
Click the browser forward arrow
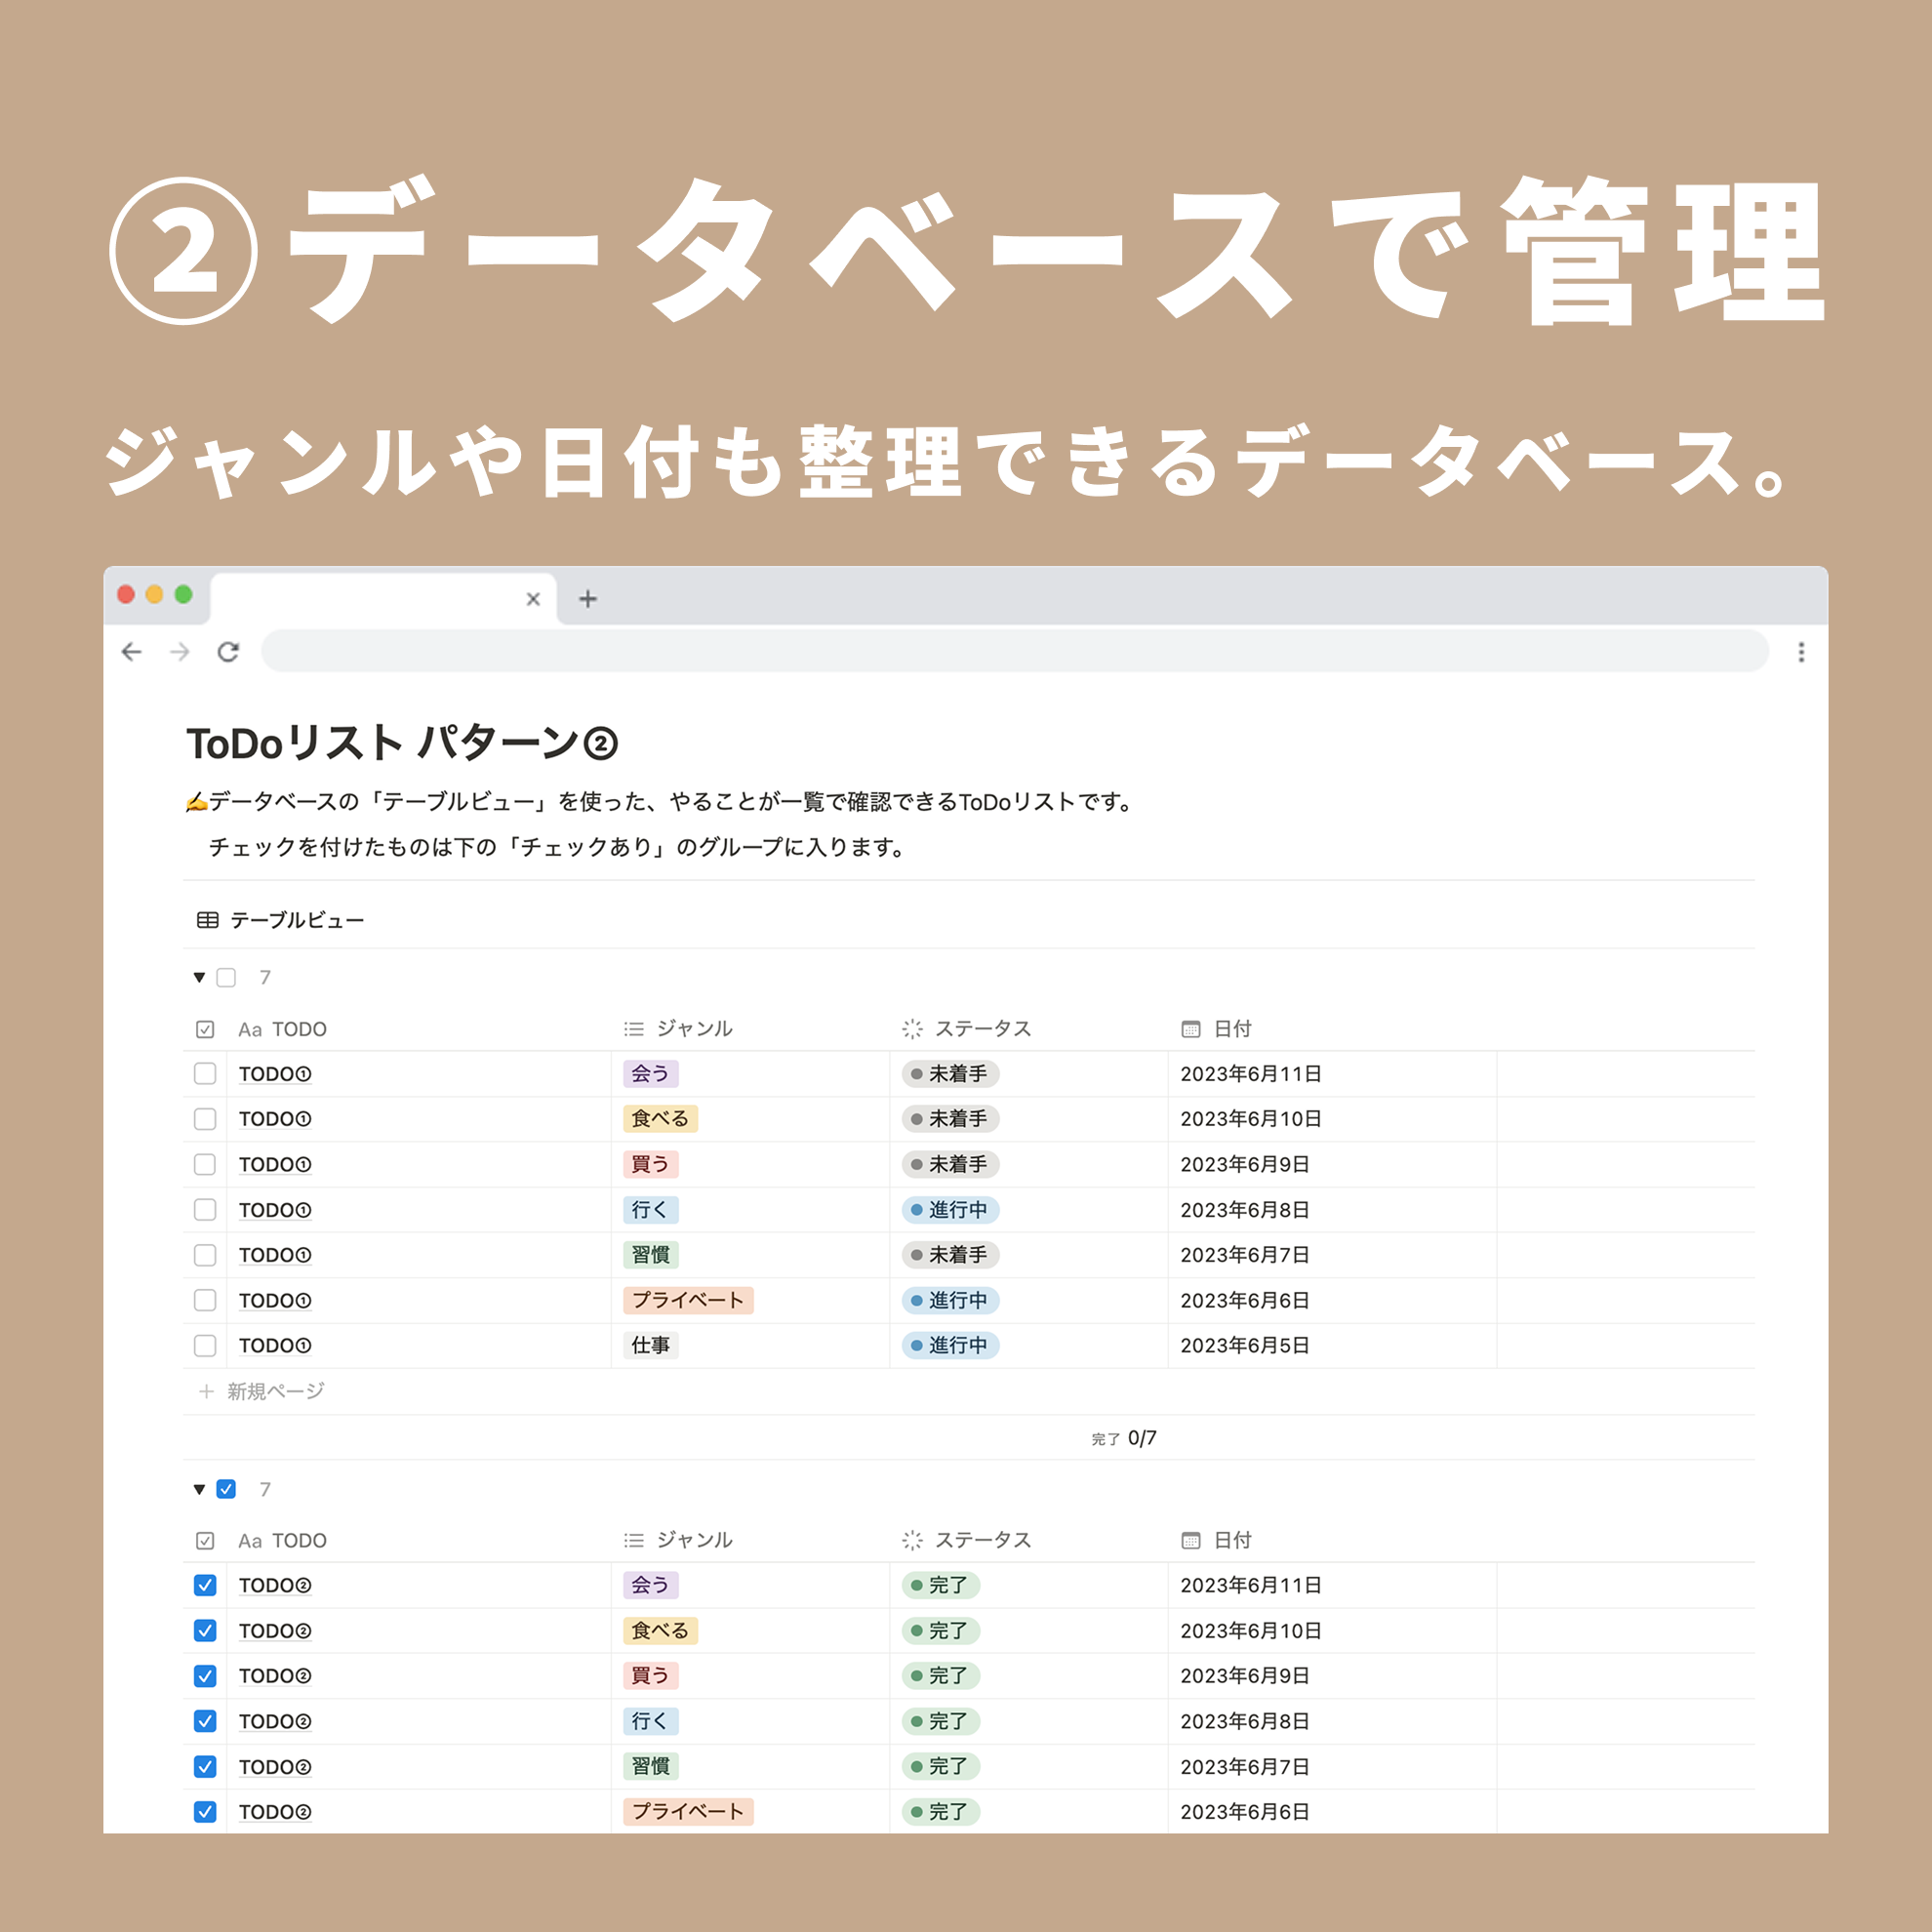pyautogui.click(x=180, y=652)
